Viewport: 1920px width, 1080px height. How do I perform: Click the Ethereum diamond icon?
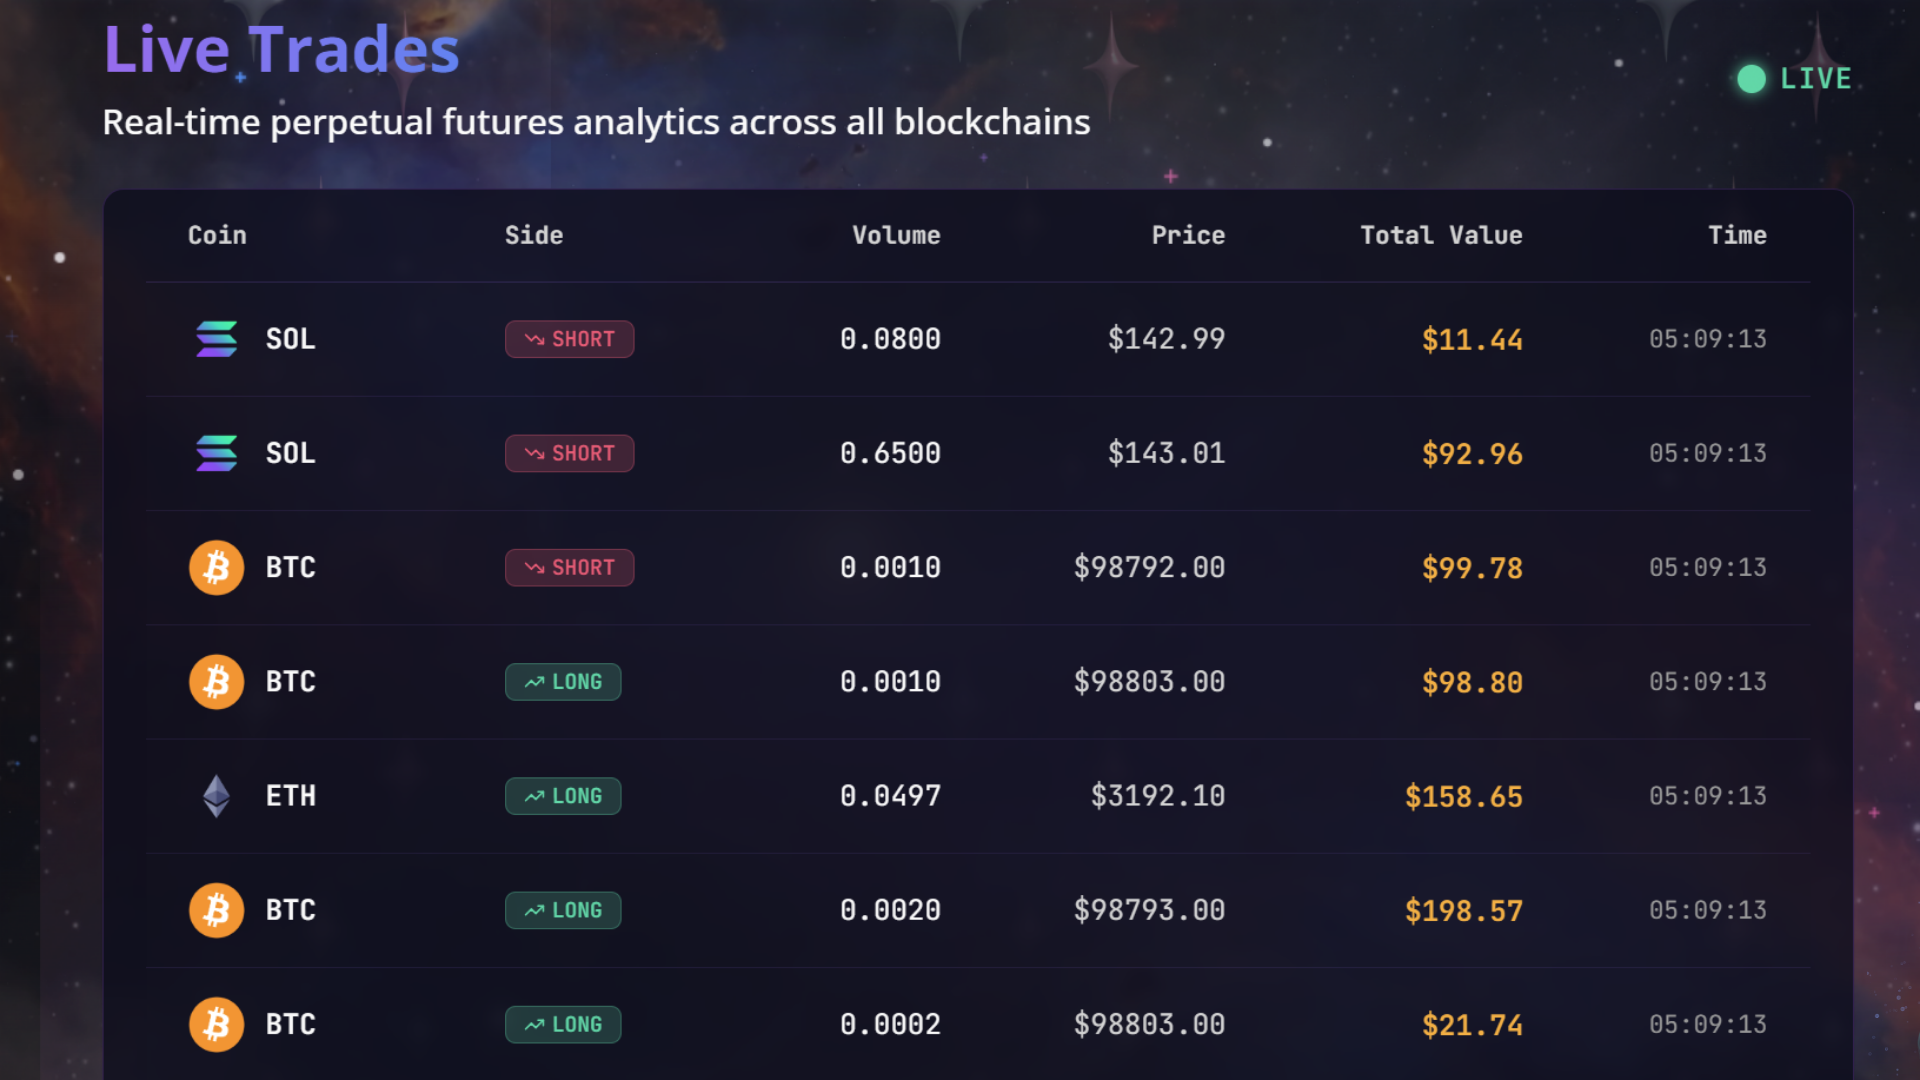[216, 796]
